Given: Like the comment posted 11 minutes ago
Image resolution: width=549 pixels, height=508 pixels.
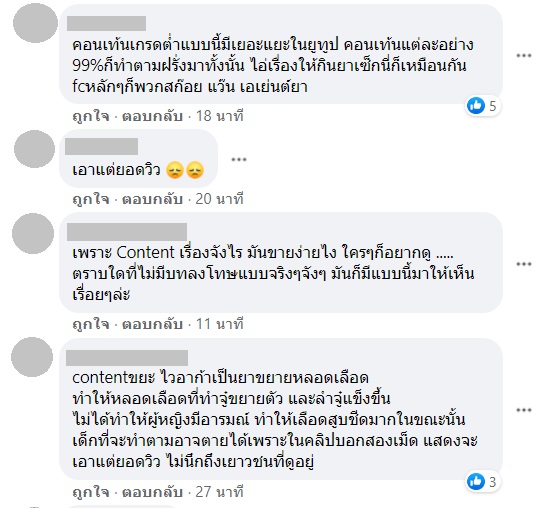Looking at the screenshot, I should [91, 324].
